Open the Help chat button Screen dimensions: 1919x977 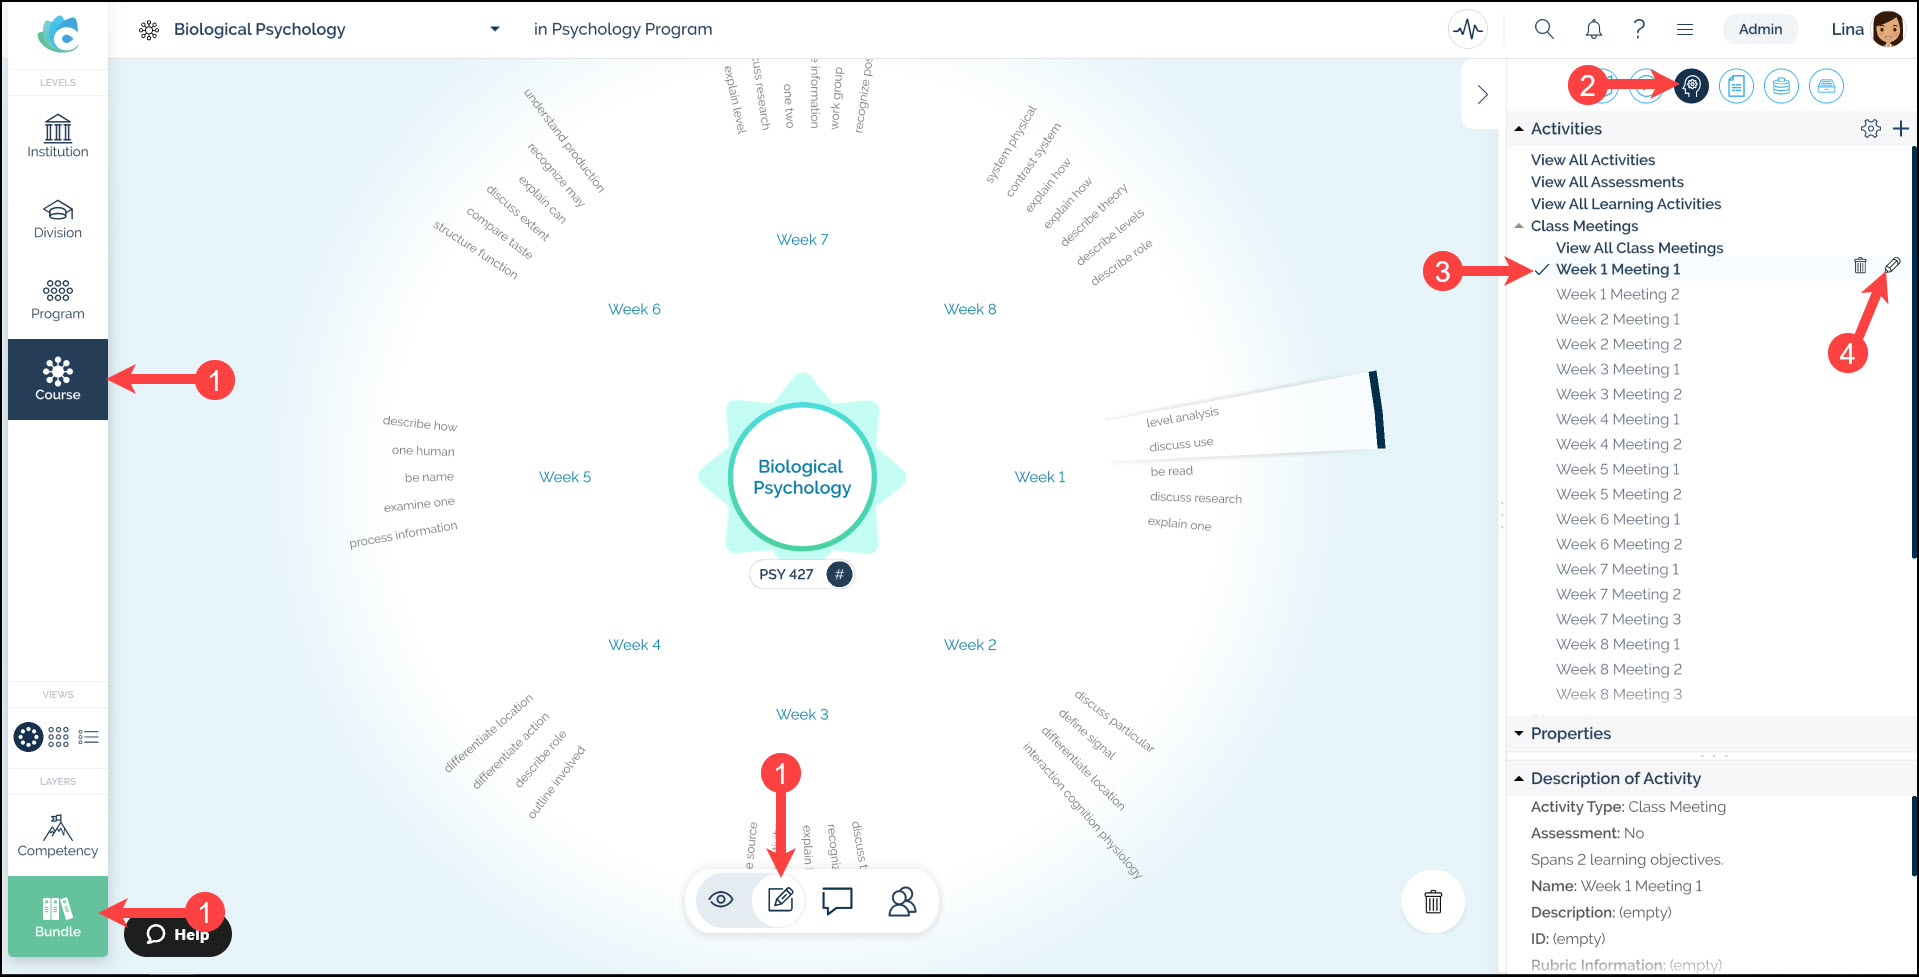pyautogui.click(x=178, y=935)
